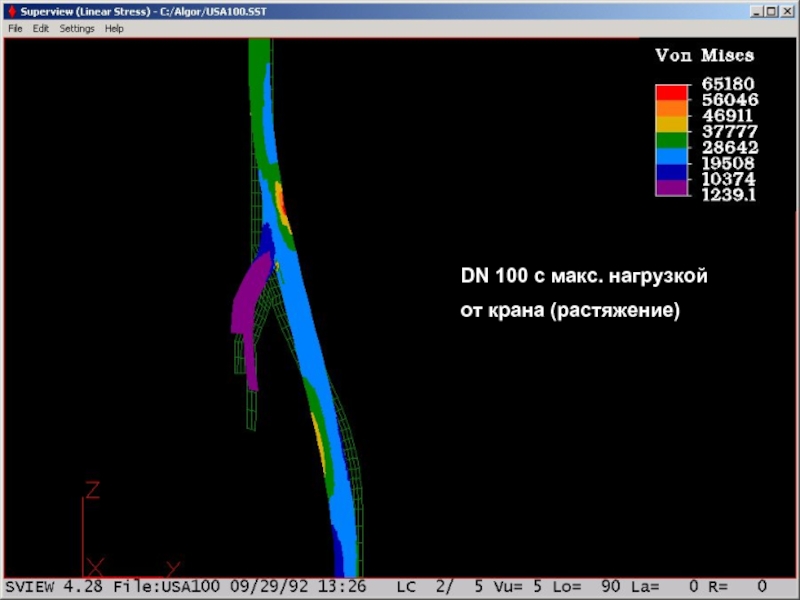800x600 pixels.
Task: Click the 'Lo= 90' status entry
Action: click(x=587, y=587)
